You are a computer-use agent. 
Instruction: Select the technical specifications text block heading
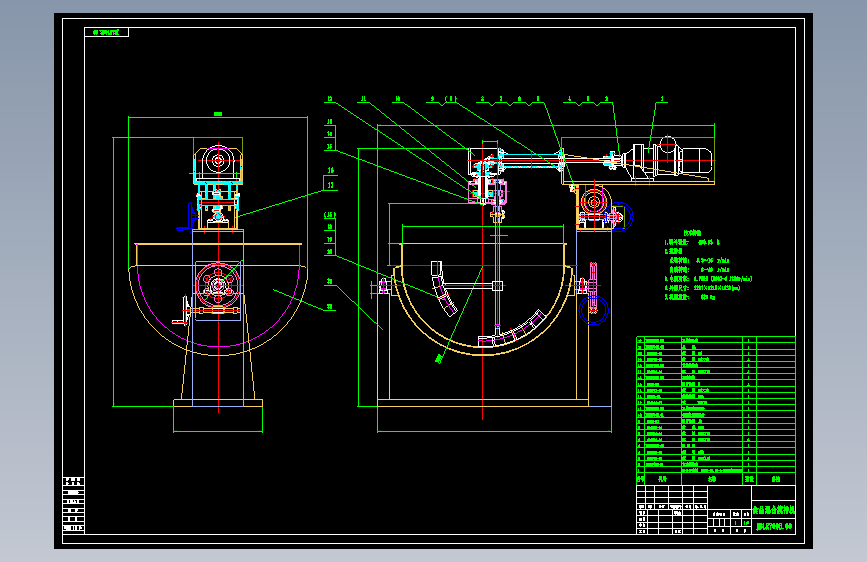point(692,233)
